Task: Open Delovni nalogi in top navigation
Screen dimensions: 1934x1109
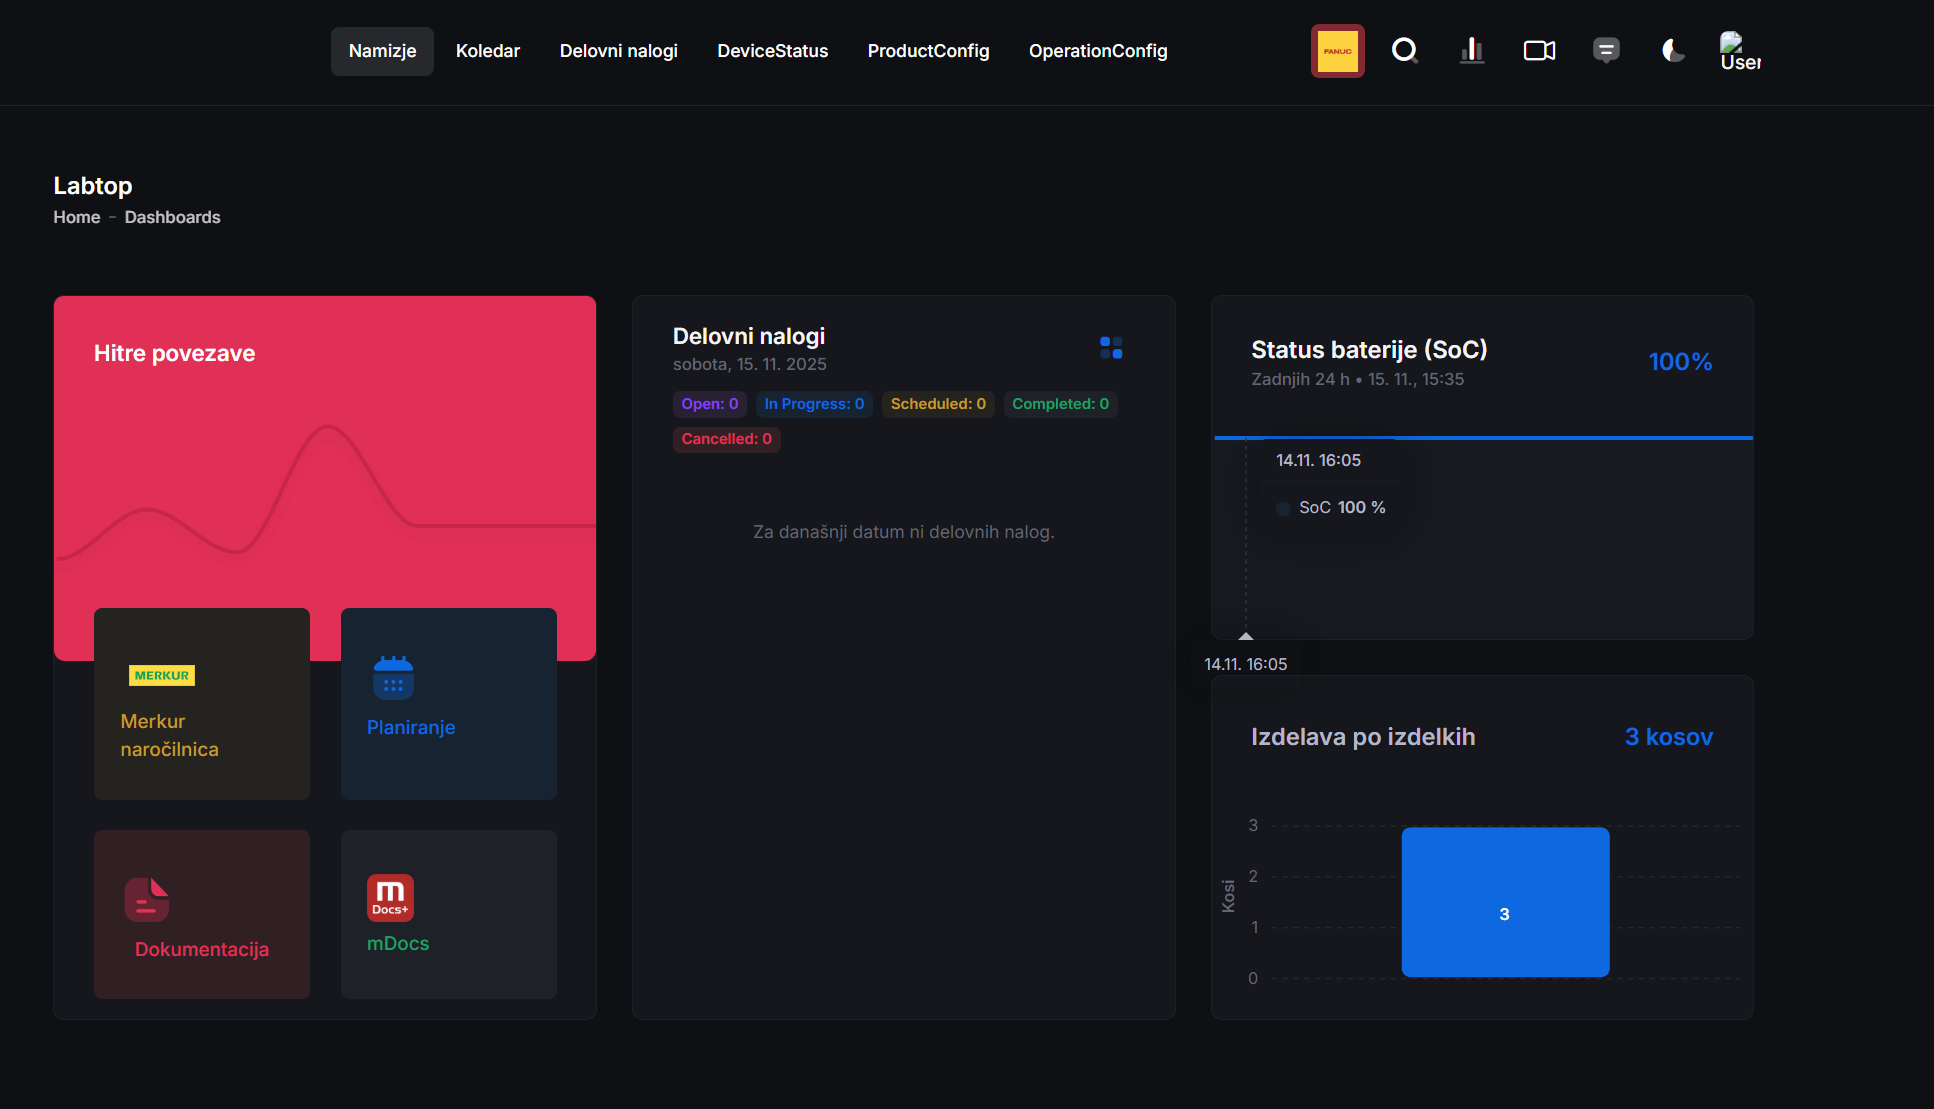Action: (618, 51)
